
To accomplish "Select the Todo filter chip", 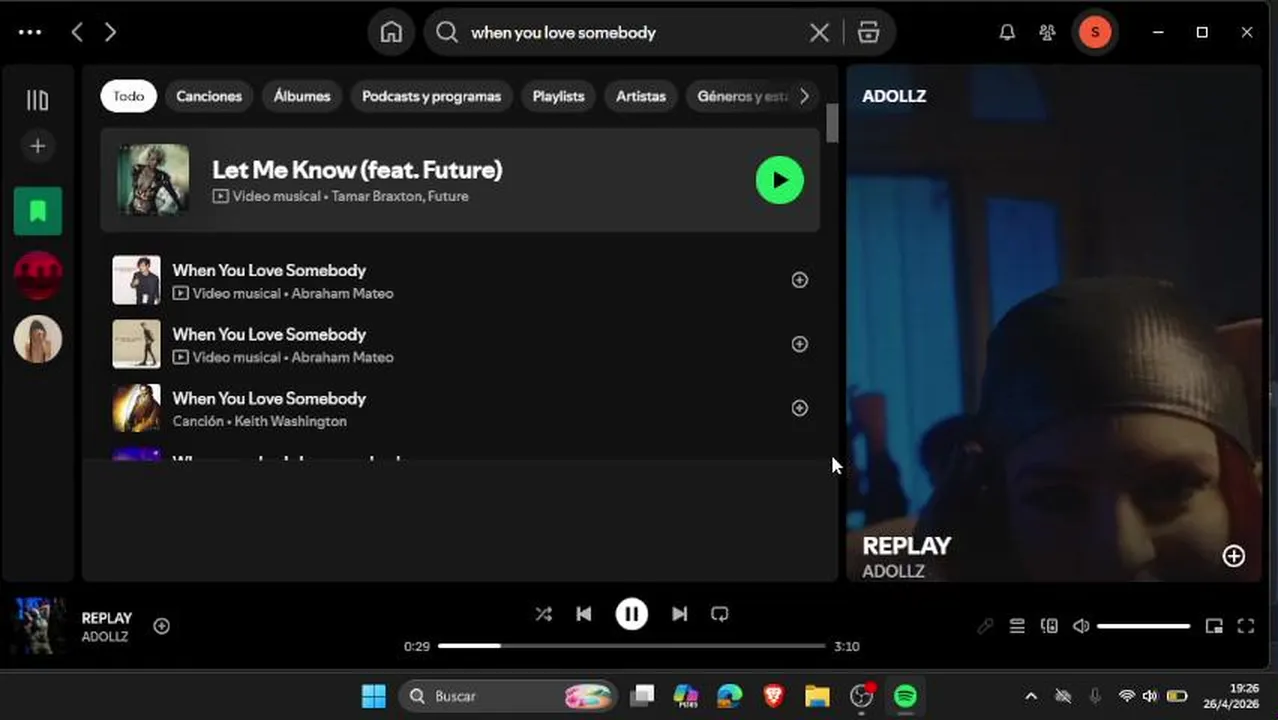I will (x=128, y=96).
